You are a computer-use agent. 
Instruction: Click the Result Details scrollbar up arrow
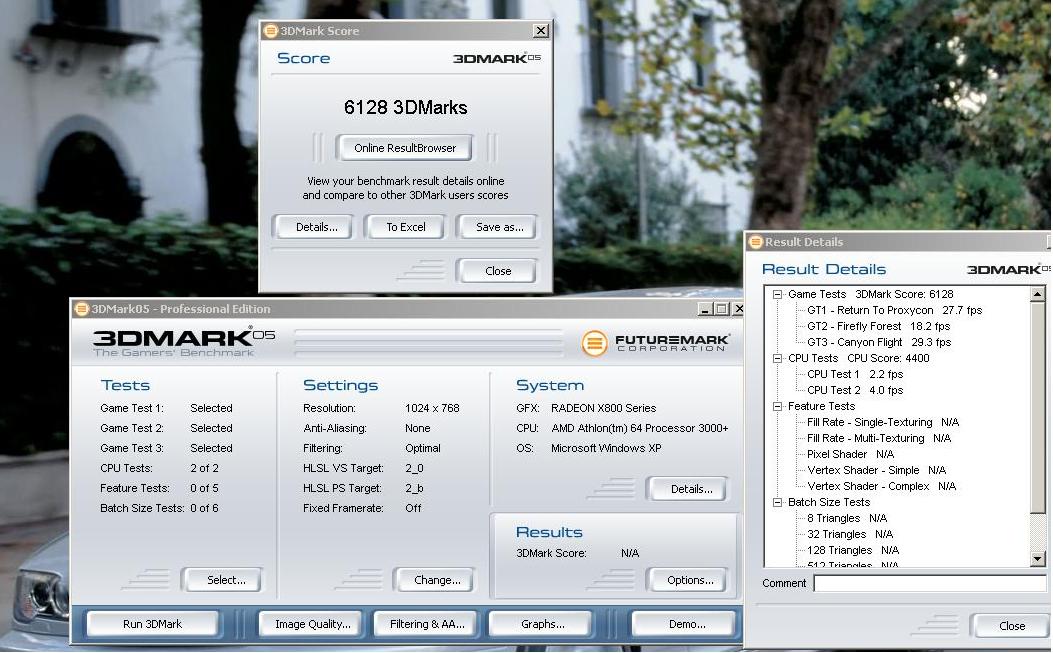(x=1038, y=294)
